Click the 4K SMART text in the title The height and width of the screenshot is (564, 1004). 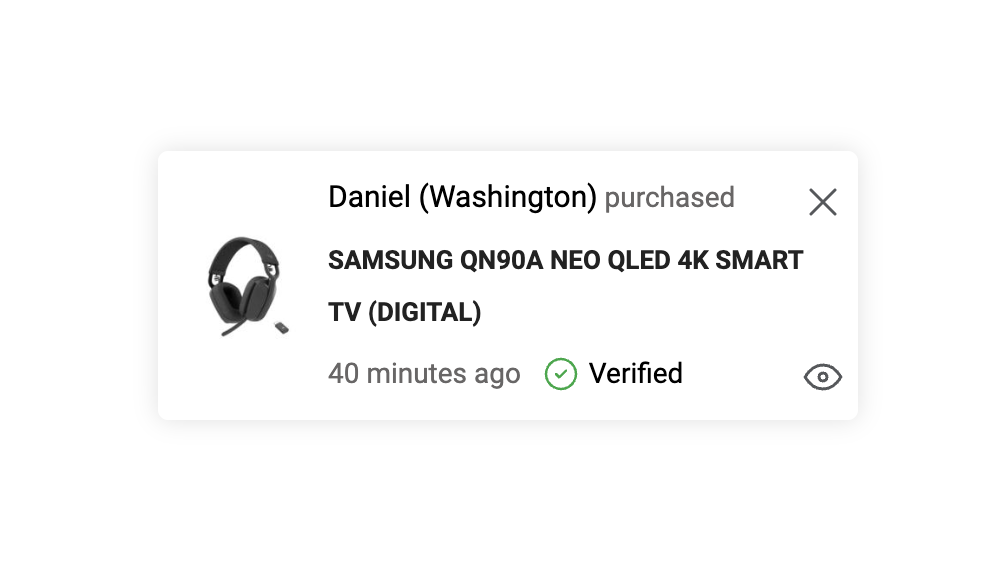pyautogui.click(x=740, y=261)
